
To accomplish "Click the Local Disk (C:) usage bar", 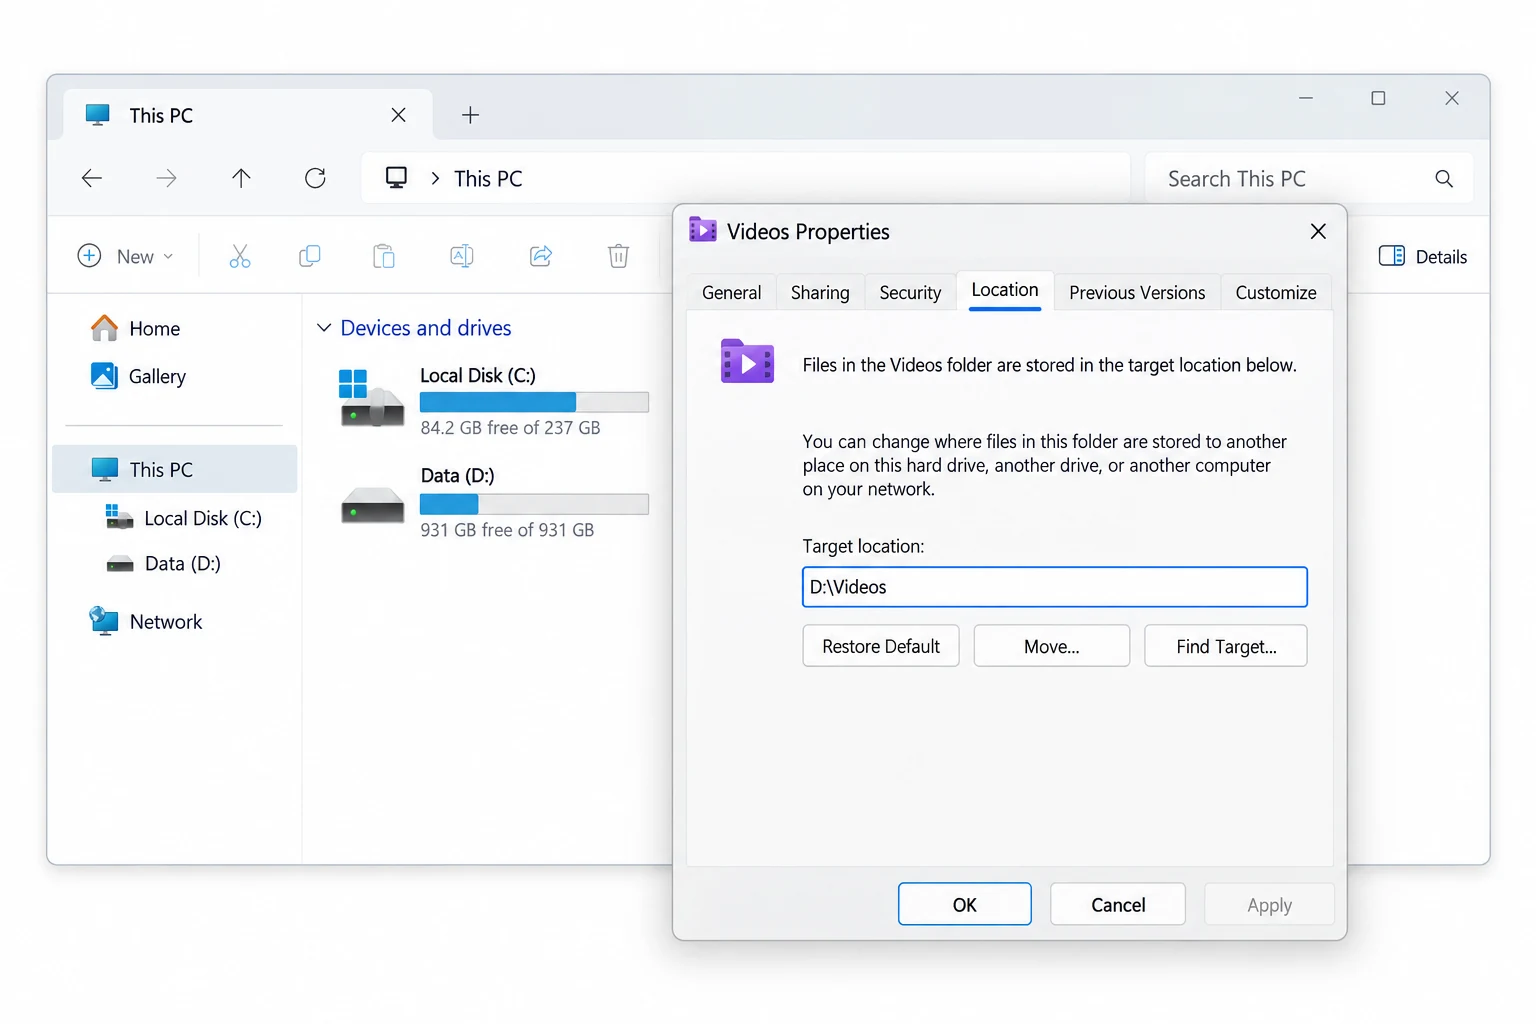I will pyautogui.click(x=534, y=402).
